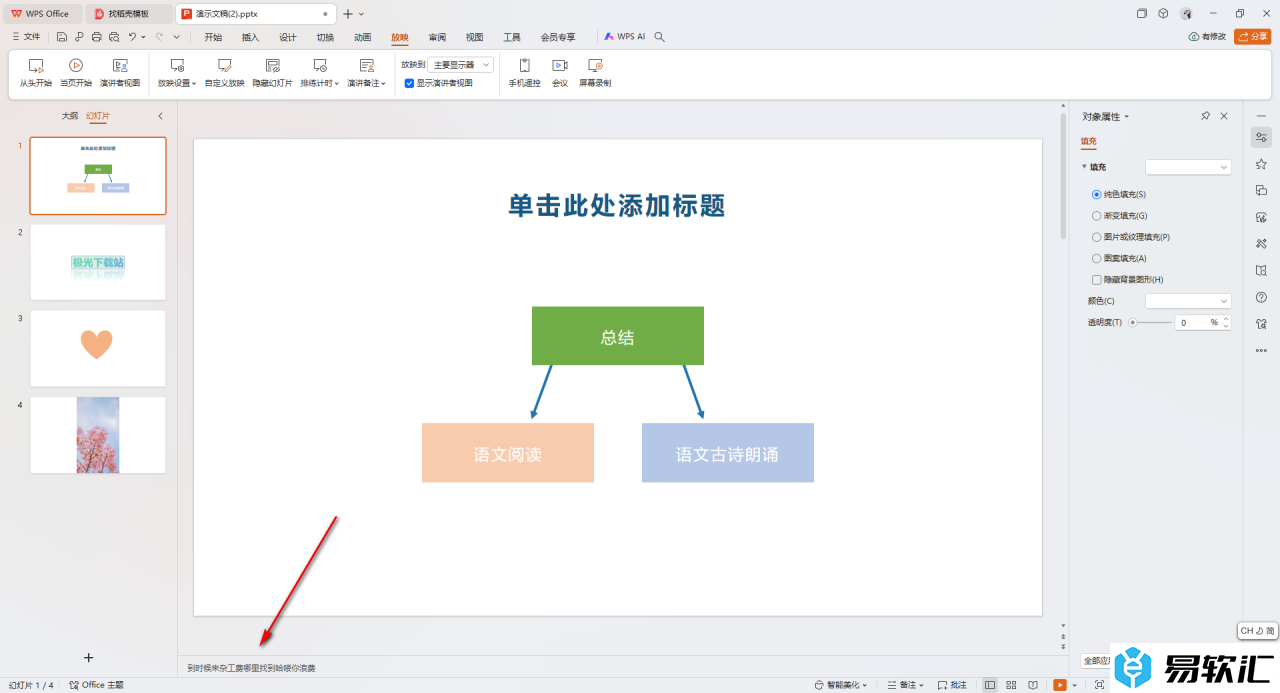Open the 插入 ribbon tab

(250, 37)
